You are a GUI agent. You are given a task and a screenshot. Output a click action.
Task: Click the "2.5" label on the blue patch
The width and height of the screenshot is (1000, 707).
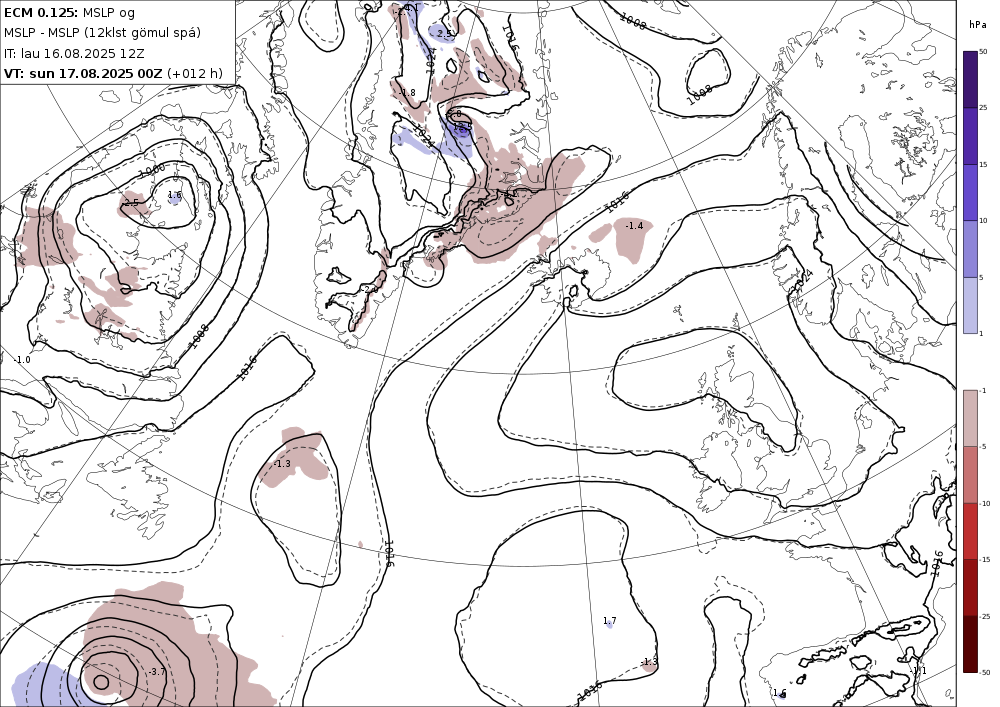(x=445, y=33)
